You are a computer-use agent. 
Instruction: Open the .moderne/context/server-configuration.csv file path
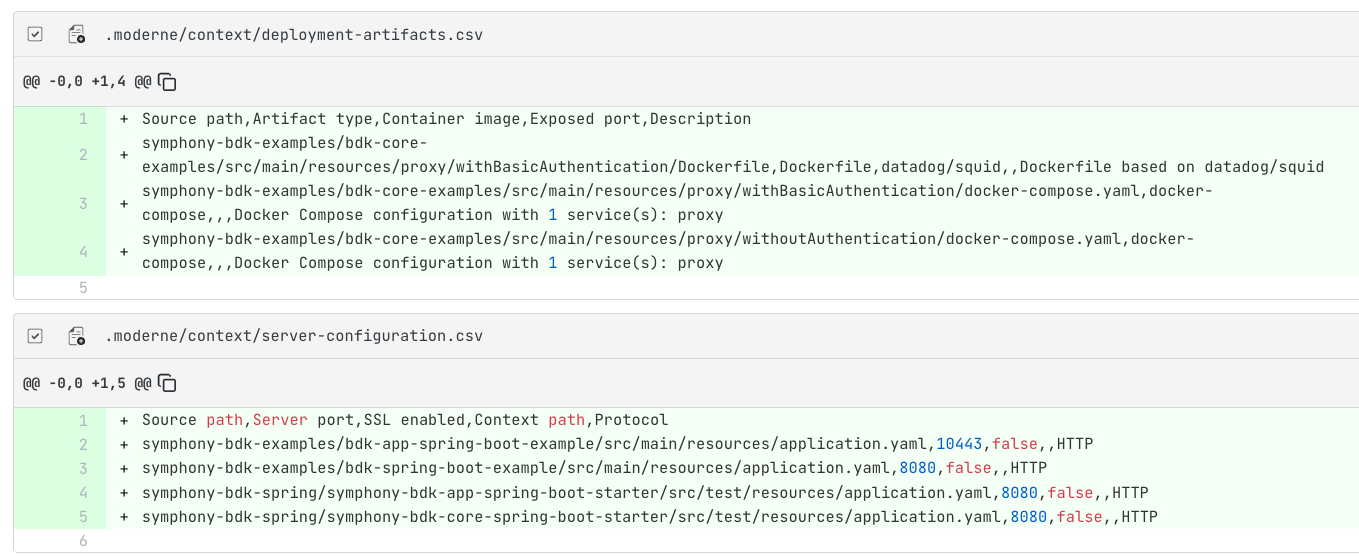click(x=294, y=336)
